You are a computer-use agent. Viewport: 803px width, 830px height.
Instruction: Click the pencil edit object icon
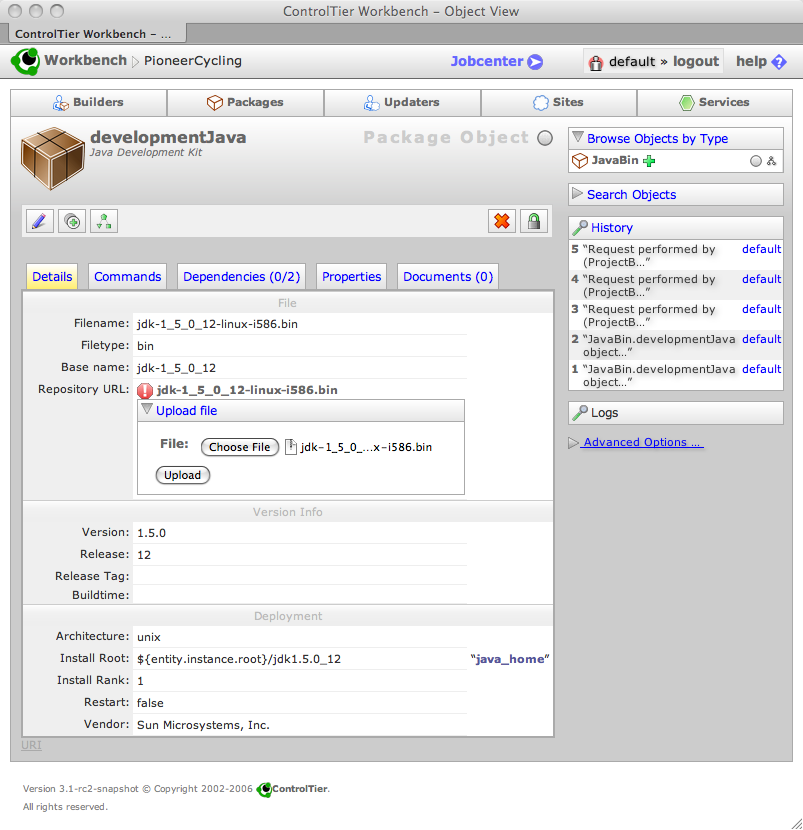coord(40,221)
